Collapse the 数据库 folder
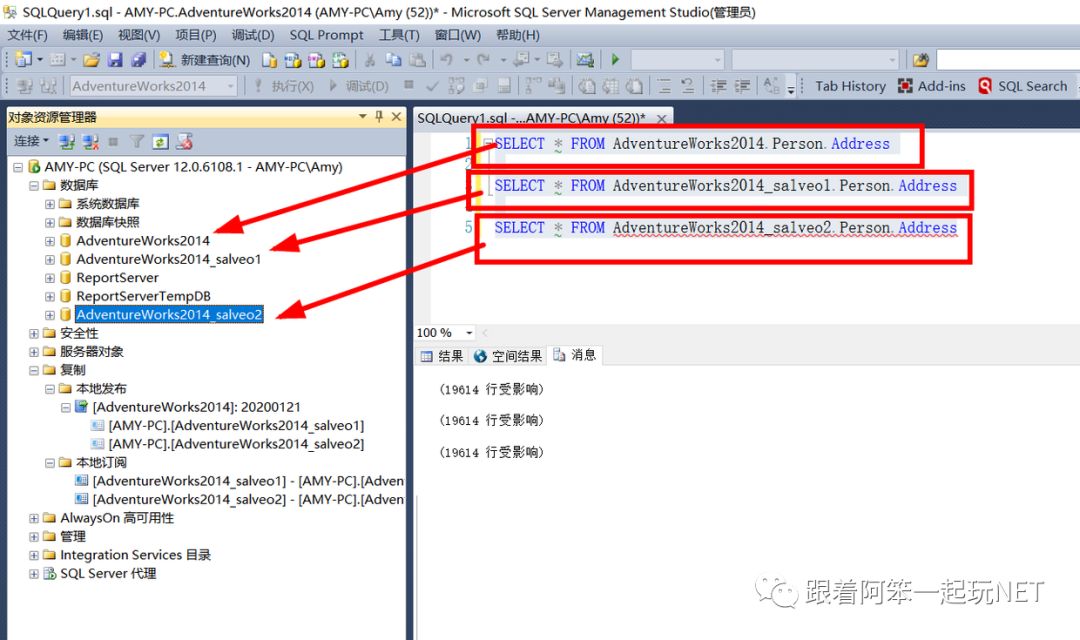The height and width of the screenshot is (640, 1080). point(34,185)
